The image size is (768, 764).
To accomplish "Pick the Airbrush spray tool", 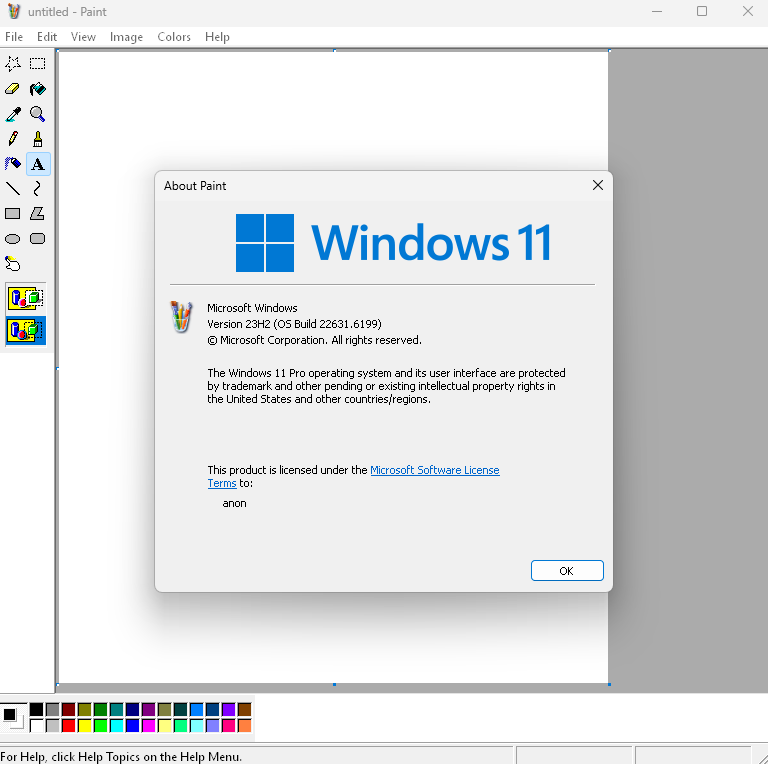I will pyautogui.click(x=13, y=164).
